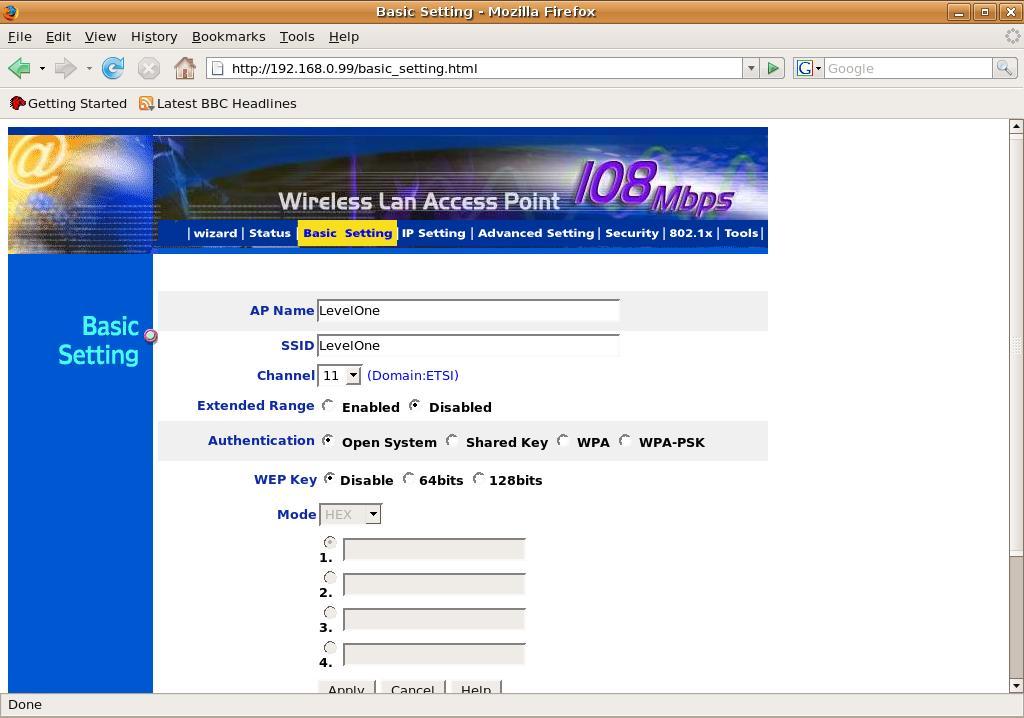Click the vertical scrollbar down arrow
This screenshot has height=718, width=1024.
[1016, 685]
